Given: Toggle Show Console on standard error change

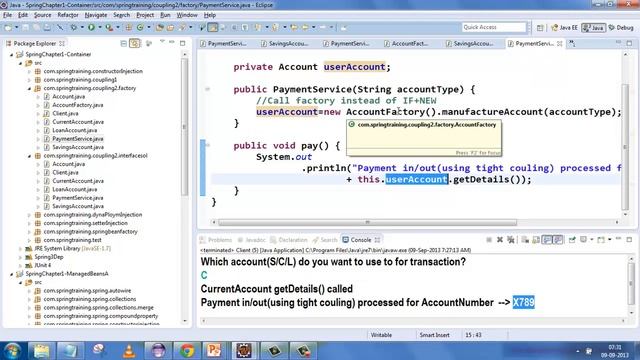Looking at the screenshot, I should (558, 240).
